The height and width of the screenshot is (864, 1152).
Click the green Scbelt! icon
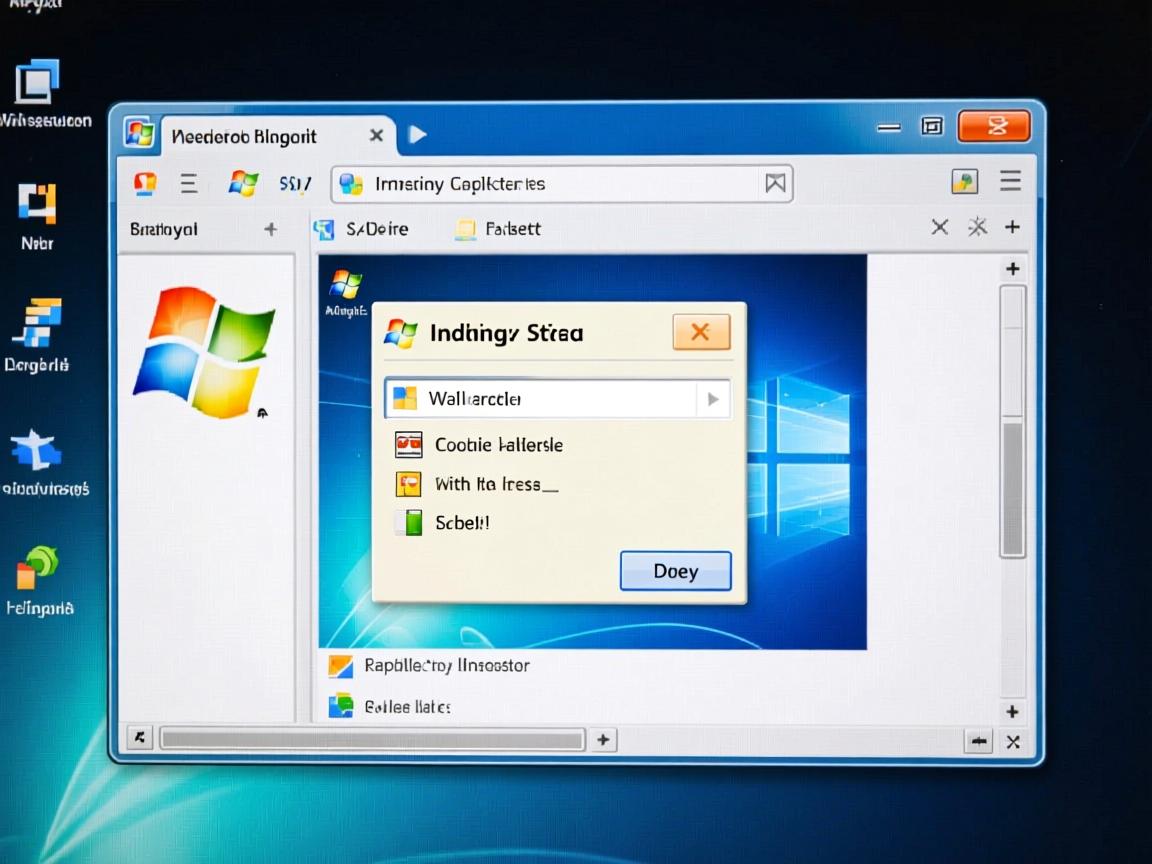(x=408, y=522)
